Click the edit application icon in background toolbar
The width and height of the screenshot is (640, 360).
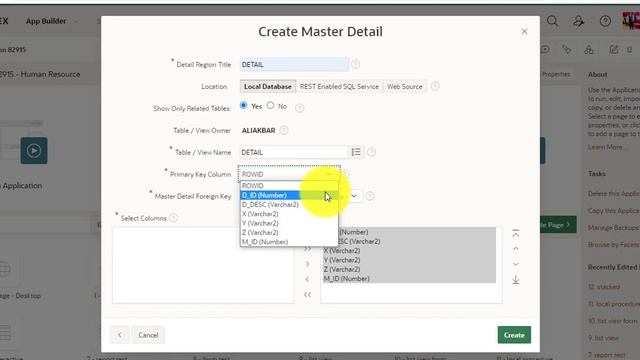point(613,50)
